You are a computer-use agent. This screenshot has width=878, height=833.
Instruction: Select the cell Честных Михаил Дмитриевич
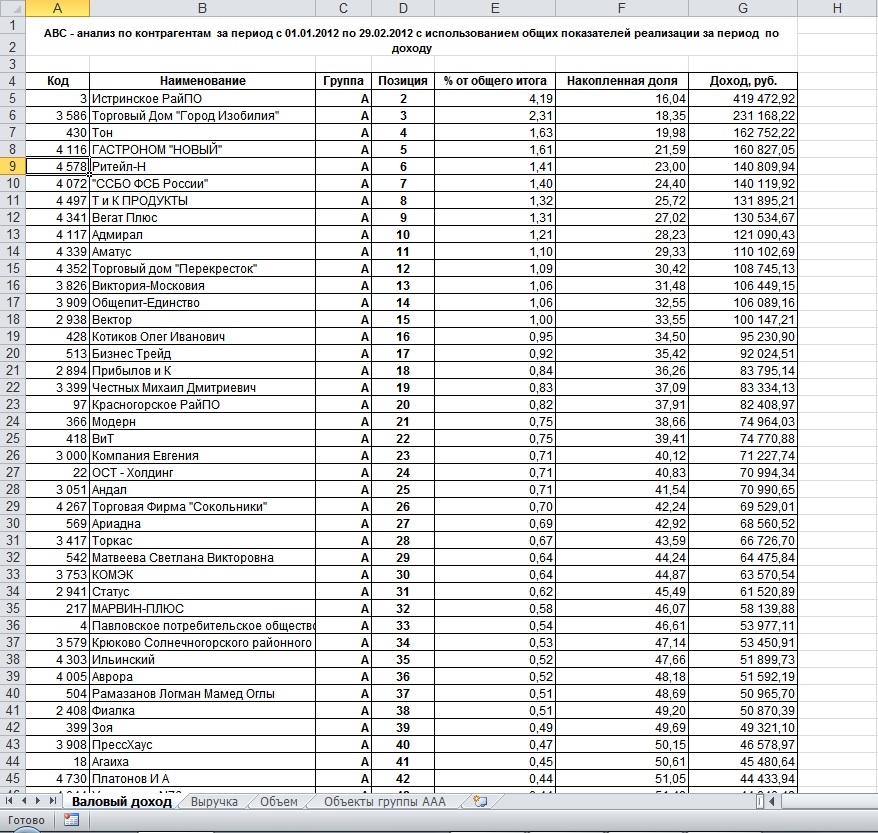click(202, 387)
